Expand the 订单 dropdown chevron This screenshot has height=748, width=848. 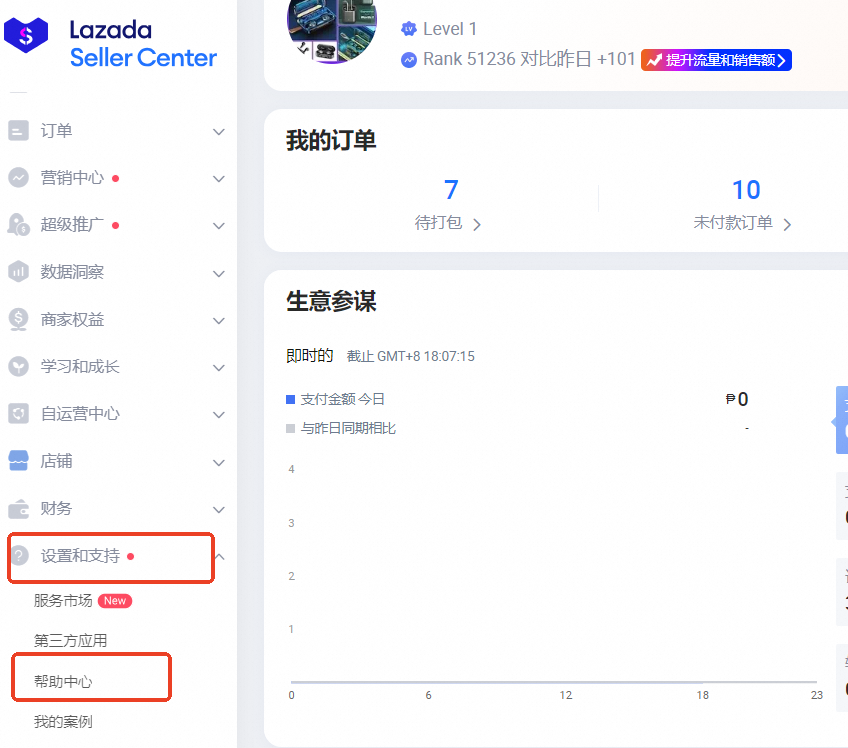point(218,130)
